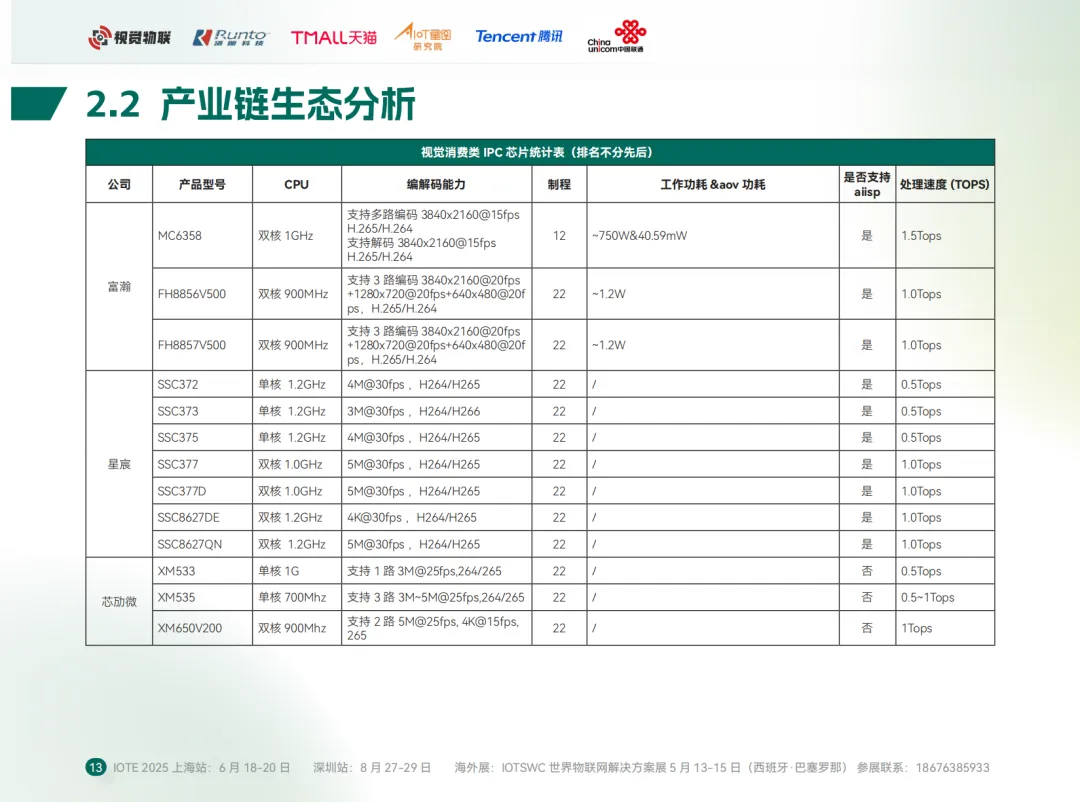Click the 0.5~1Tops speed cell
Viewport: 1080px width, 802px height.
click(945, 597)
